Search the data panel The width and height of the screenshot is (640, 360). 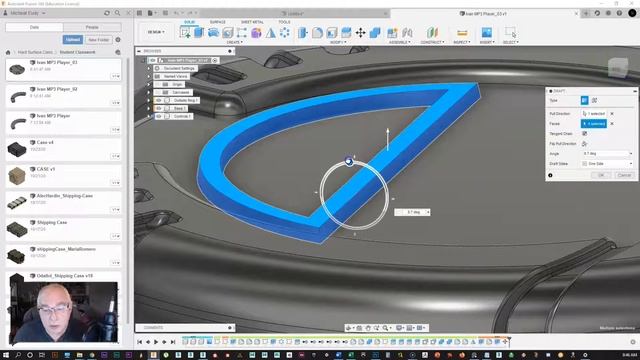118,13
